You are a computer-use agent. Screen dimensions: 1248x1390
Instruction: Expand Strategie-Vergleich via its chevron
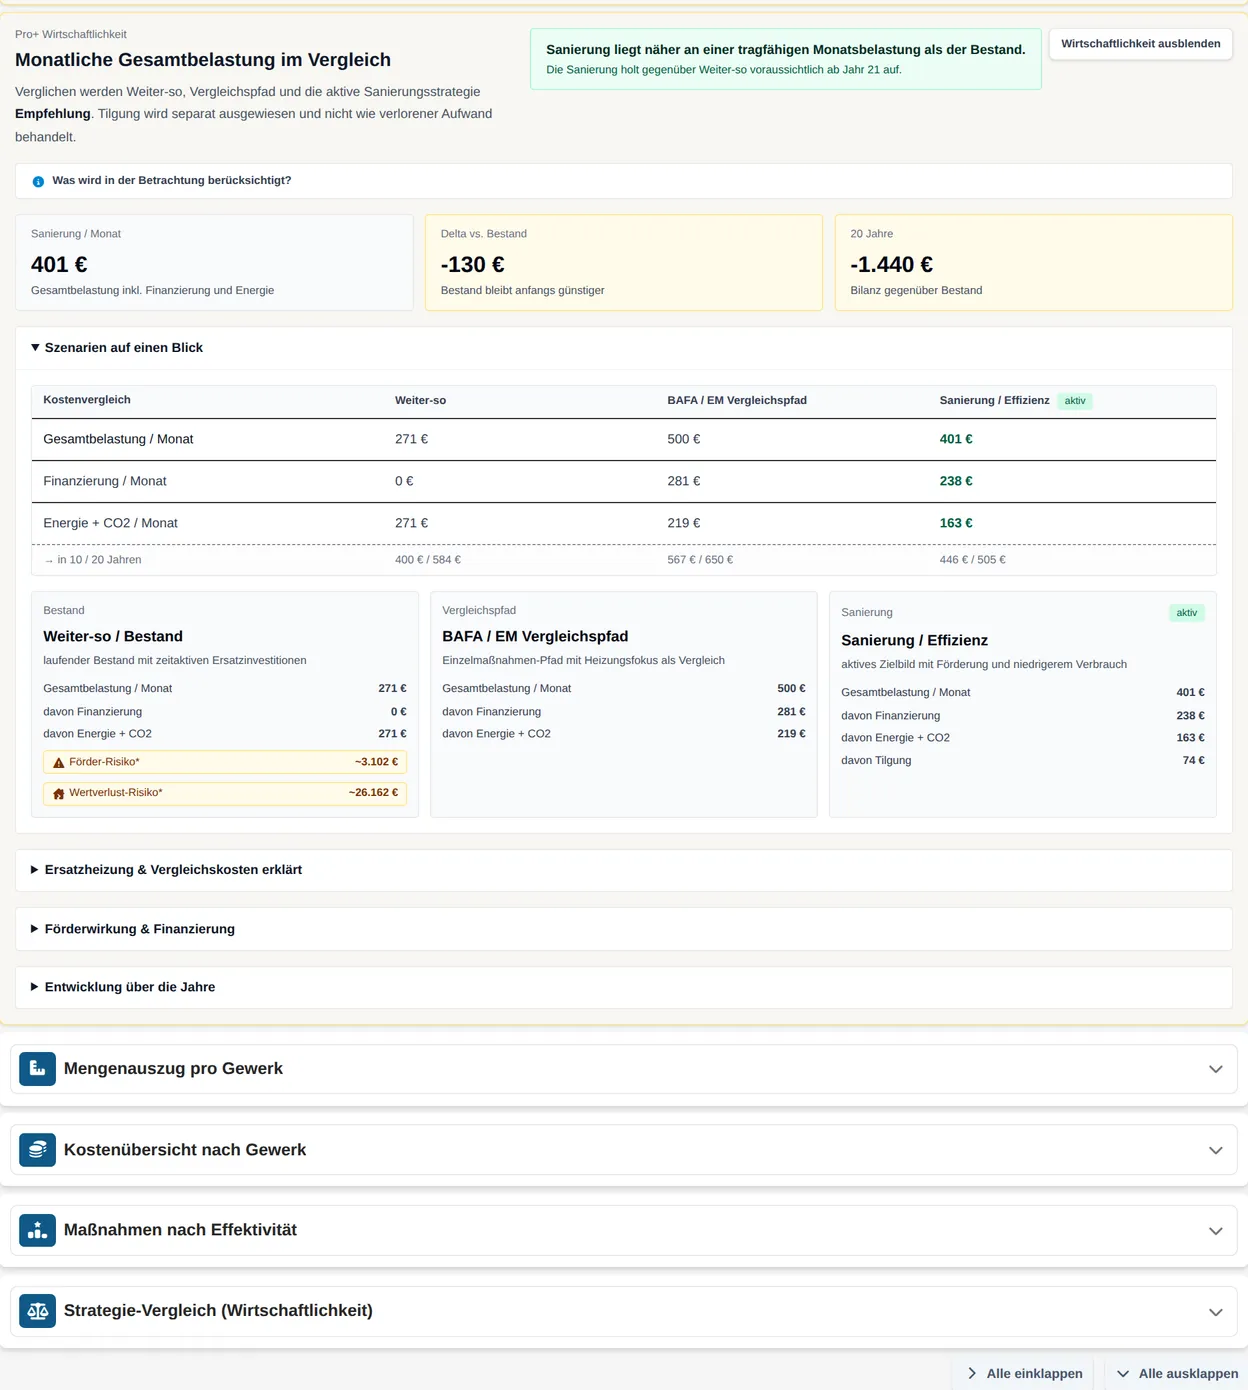click(x=1215, y=1311)
